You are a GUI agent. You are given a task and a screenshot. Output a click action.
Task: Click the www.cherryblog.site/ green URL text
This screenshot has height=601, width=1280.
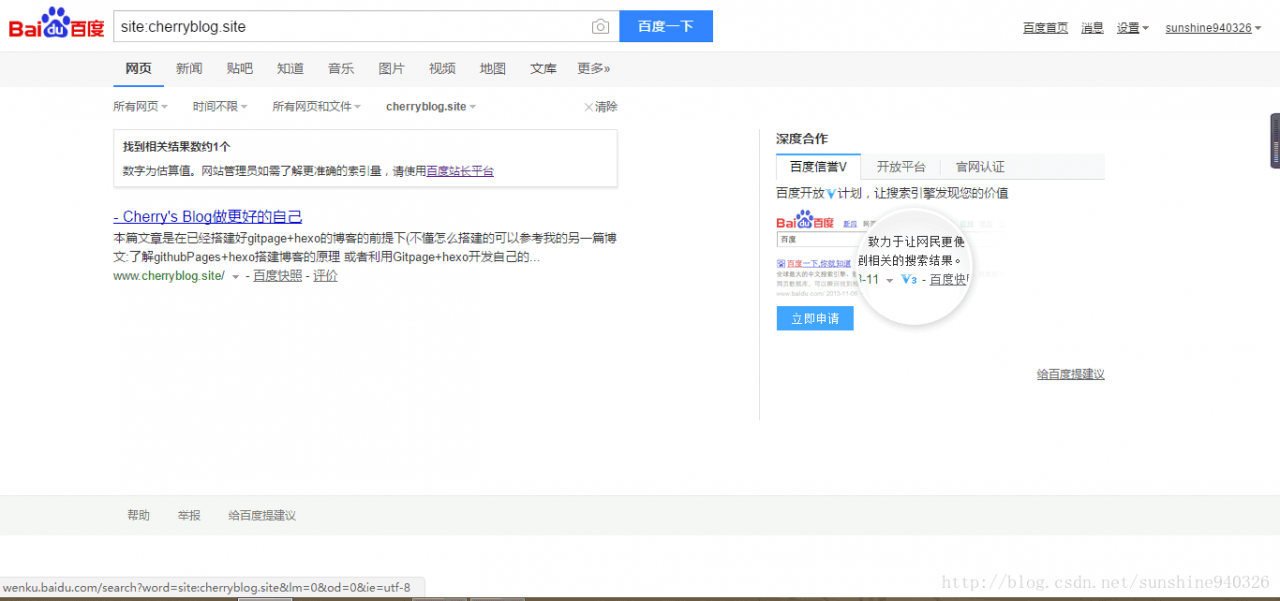coord(169,276)
